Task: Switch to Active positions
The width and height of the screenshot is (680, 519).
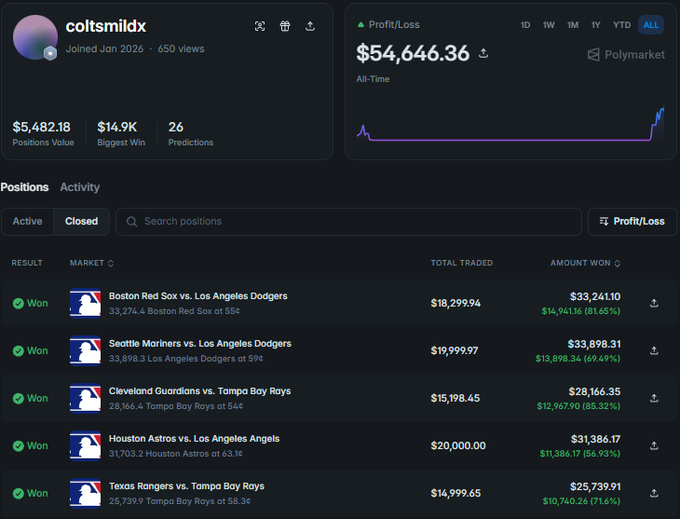Action: pyautogui.click(x=27, y=222)
